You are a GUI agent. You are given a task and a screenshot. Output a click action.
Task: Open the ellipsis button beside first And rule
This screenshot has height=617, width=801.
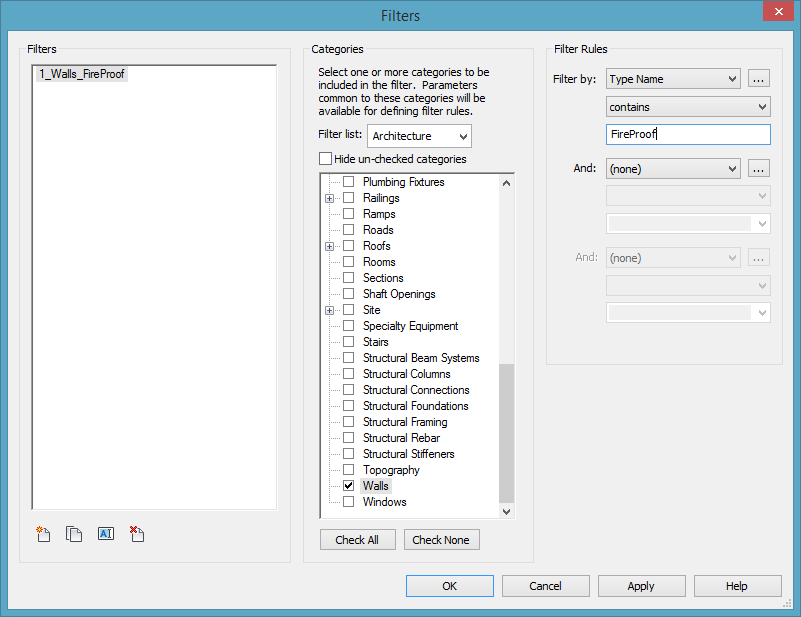pos(759,169)
